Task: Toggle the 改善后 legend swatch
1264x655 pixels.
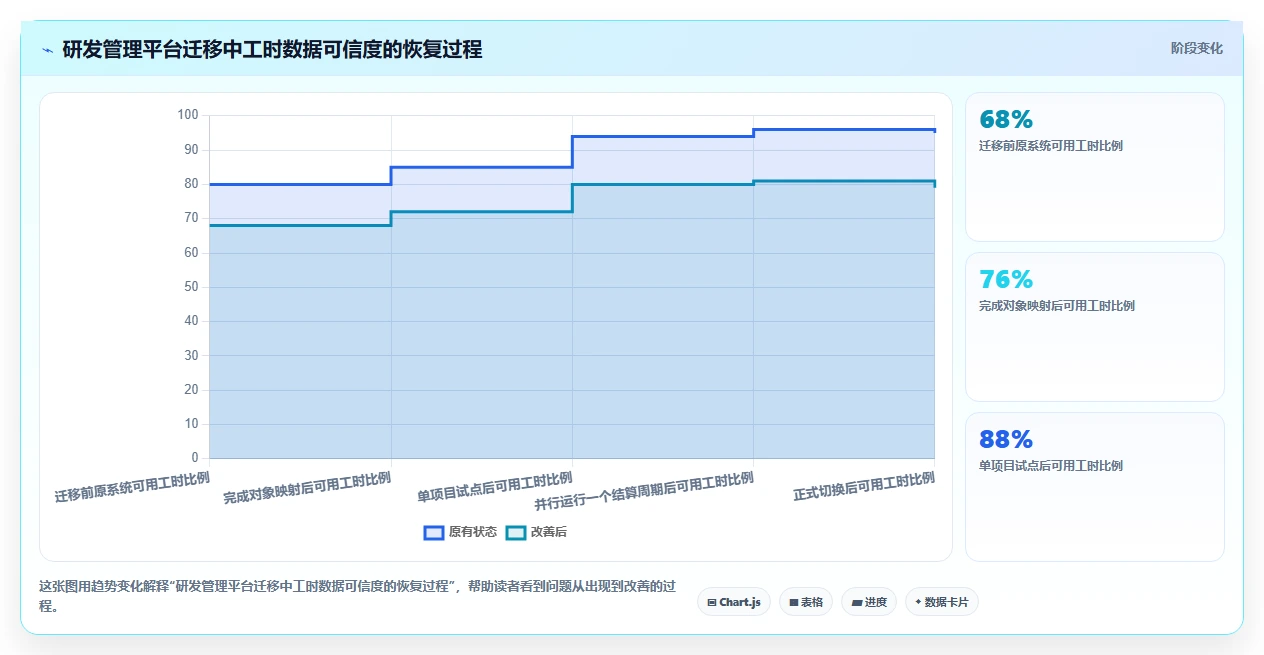Action: [515, 532]
